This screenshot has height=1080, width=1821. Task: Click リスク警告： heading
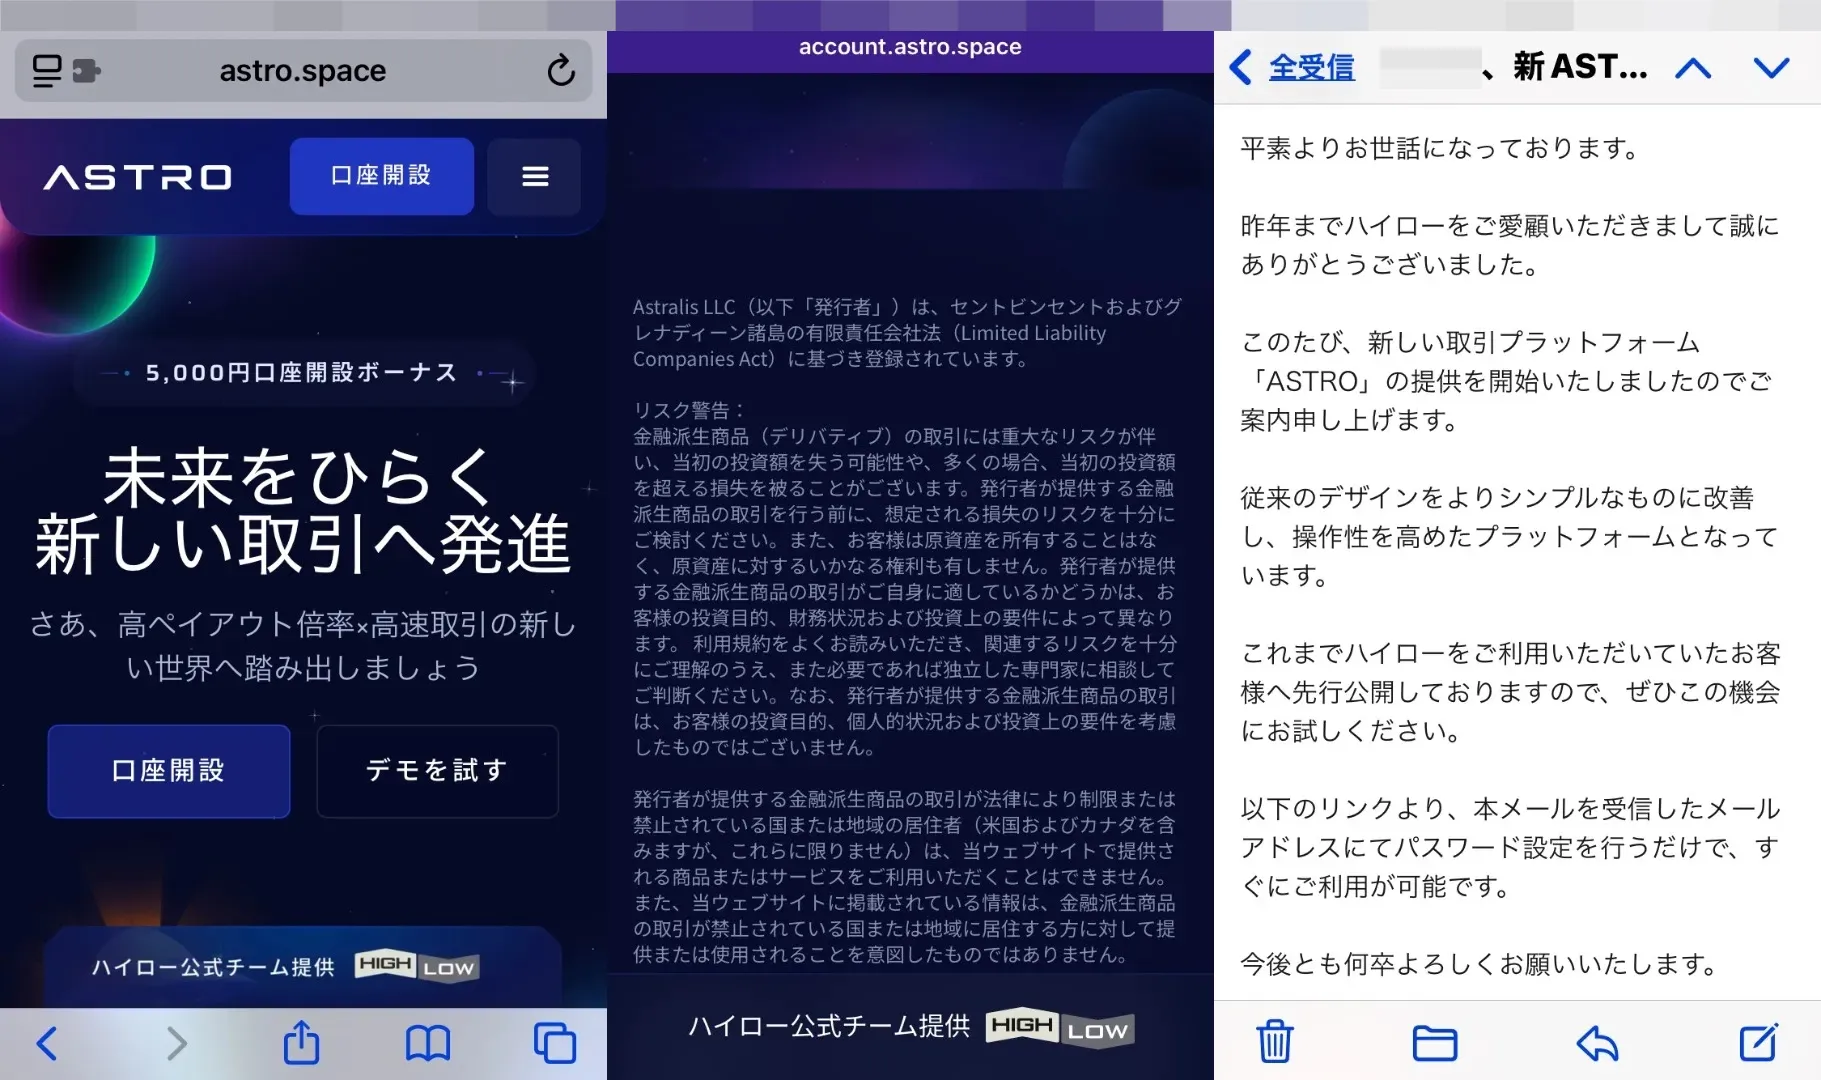tap(690, 410)
